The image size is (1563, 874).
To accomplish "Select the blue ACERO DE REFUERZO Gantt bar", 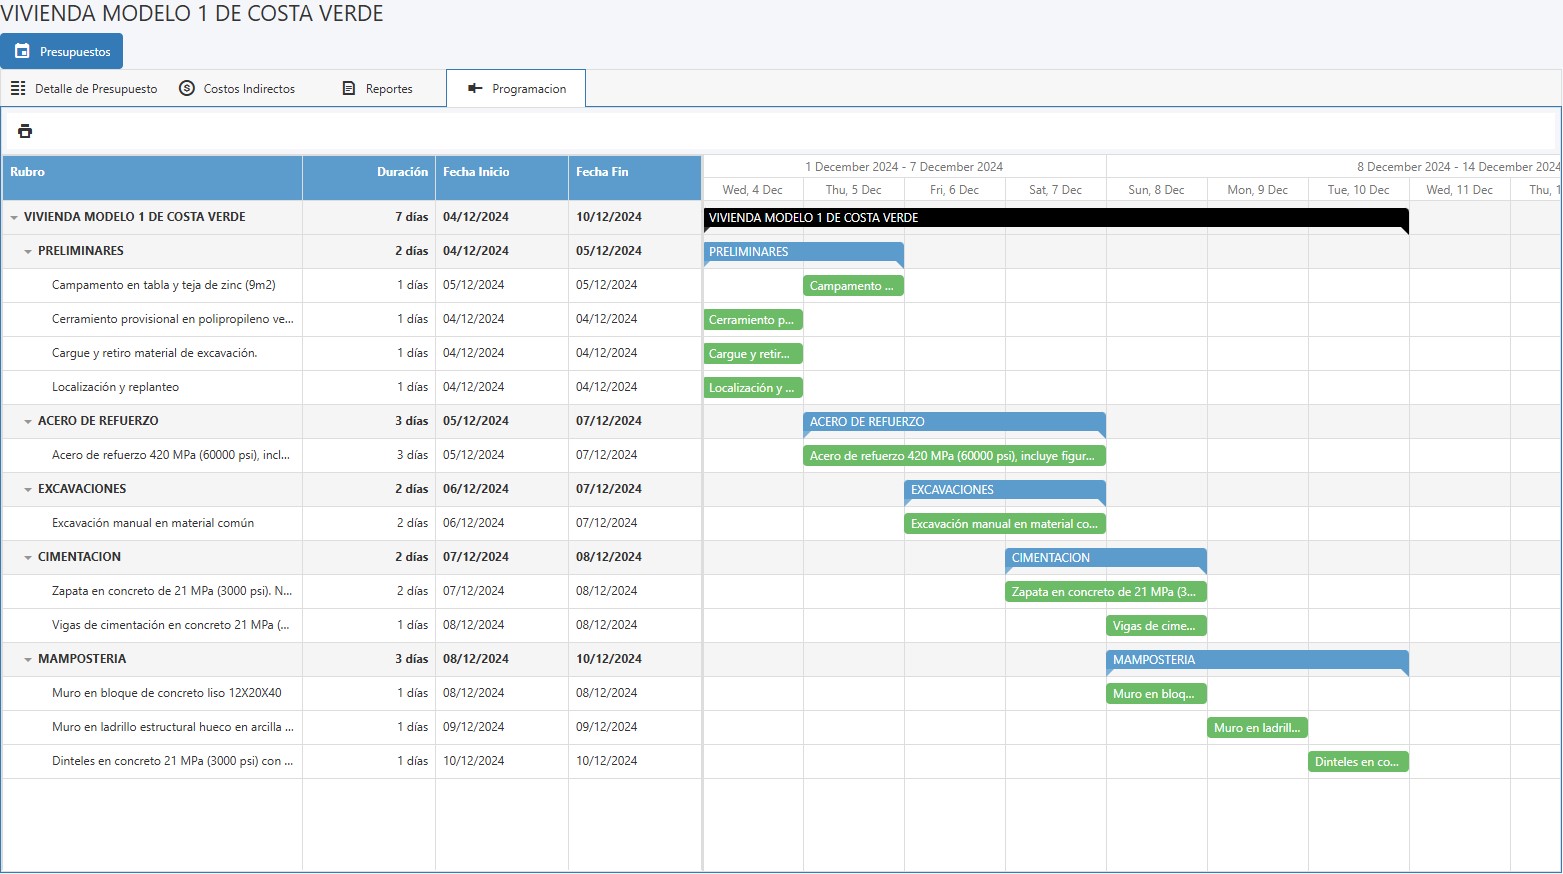I will [954, 422].
